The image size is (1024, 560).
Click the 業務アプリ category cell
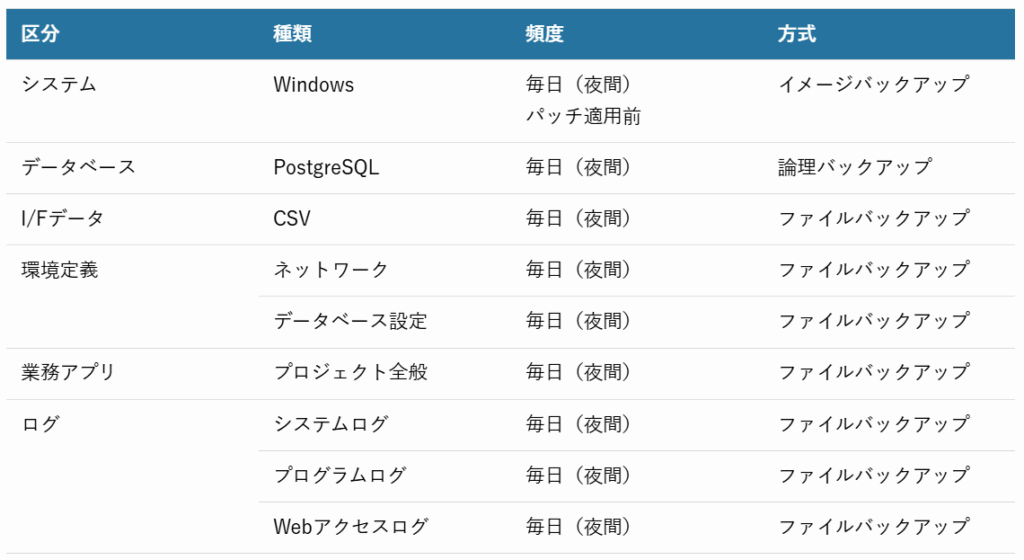tap(68, 373)
